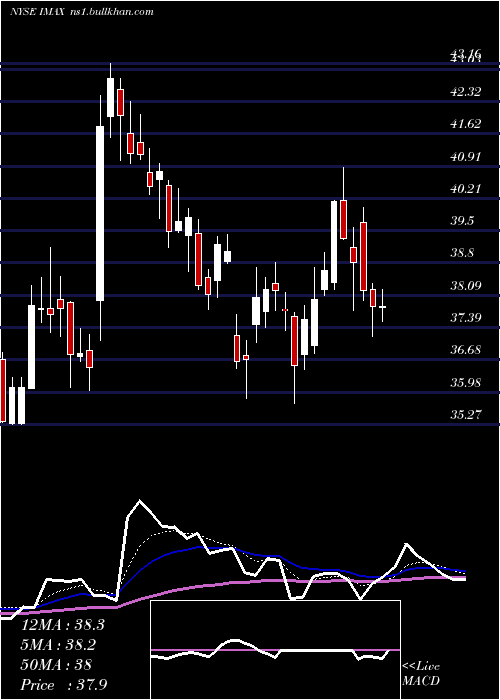Image resolution: width=500 pixels, height=700 pixels.
Task: Select the 37.39 price axis label
Action: pyautogui.click(x=466, y=318)
